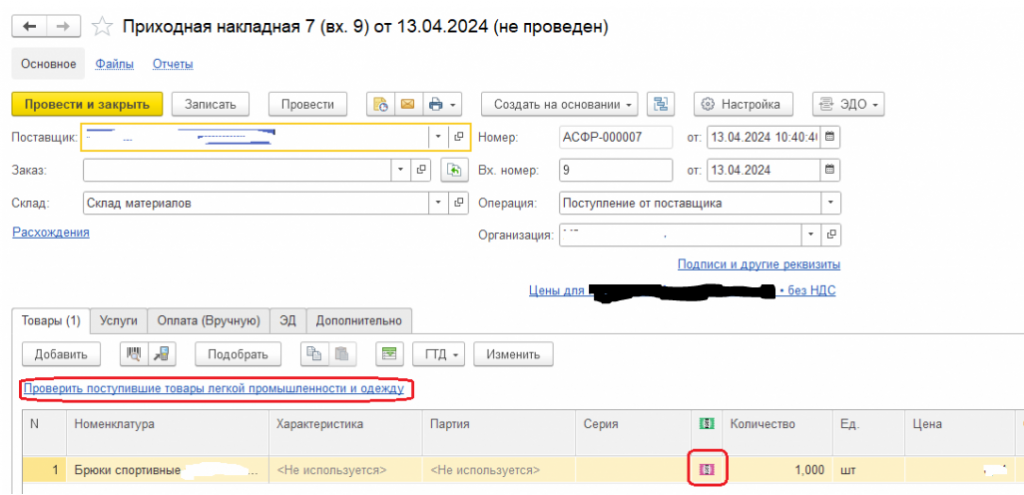
Task: Click the Вх. номер field with 9
Action: [616, 170]
